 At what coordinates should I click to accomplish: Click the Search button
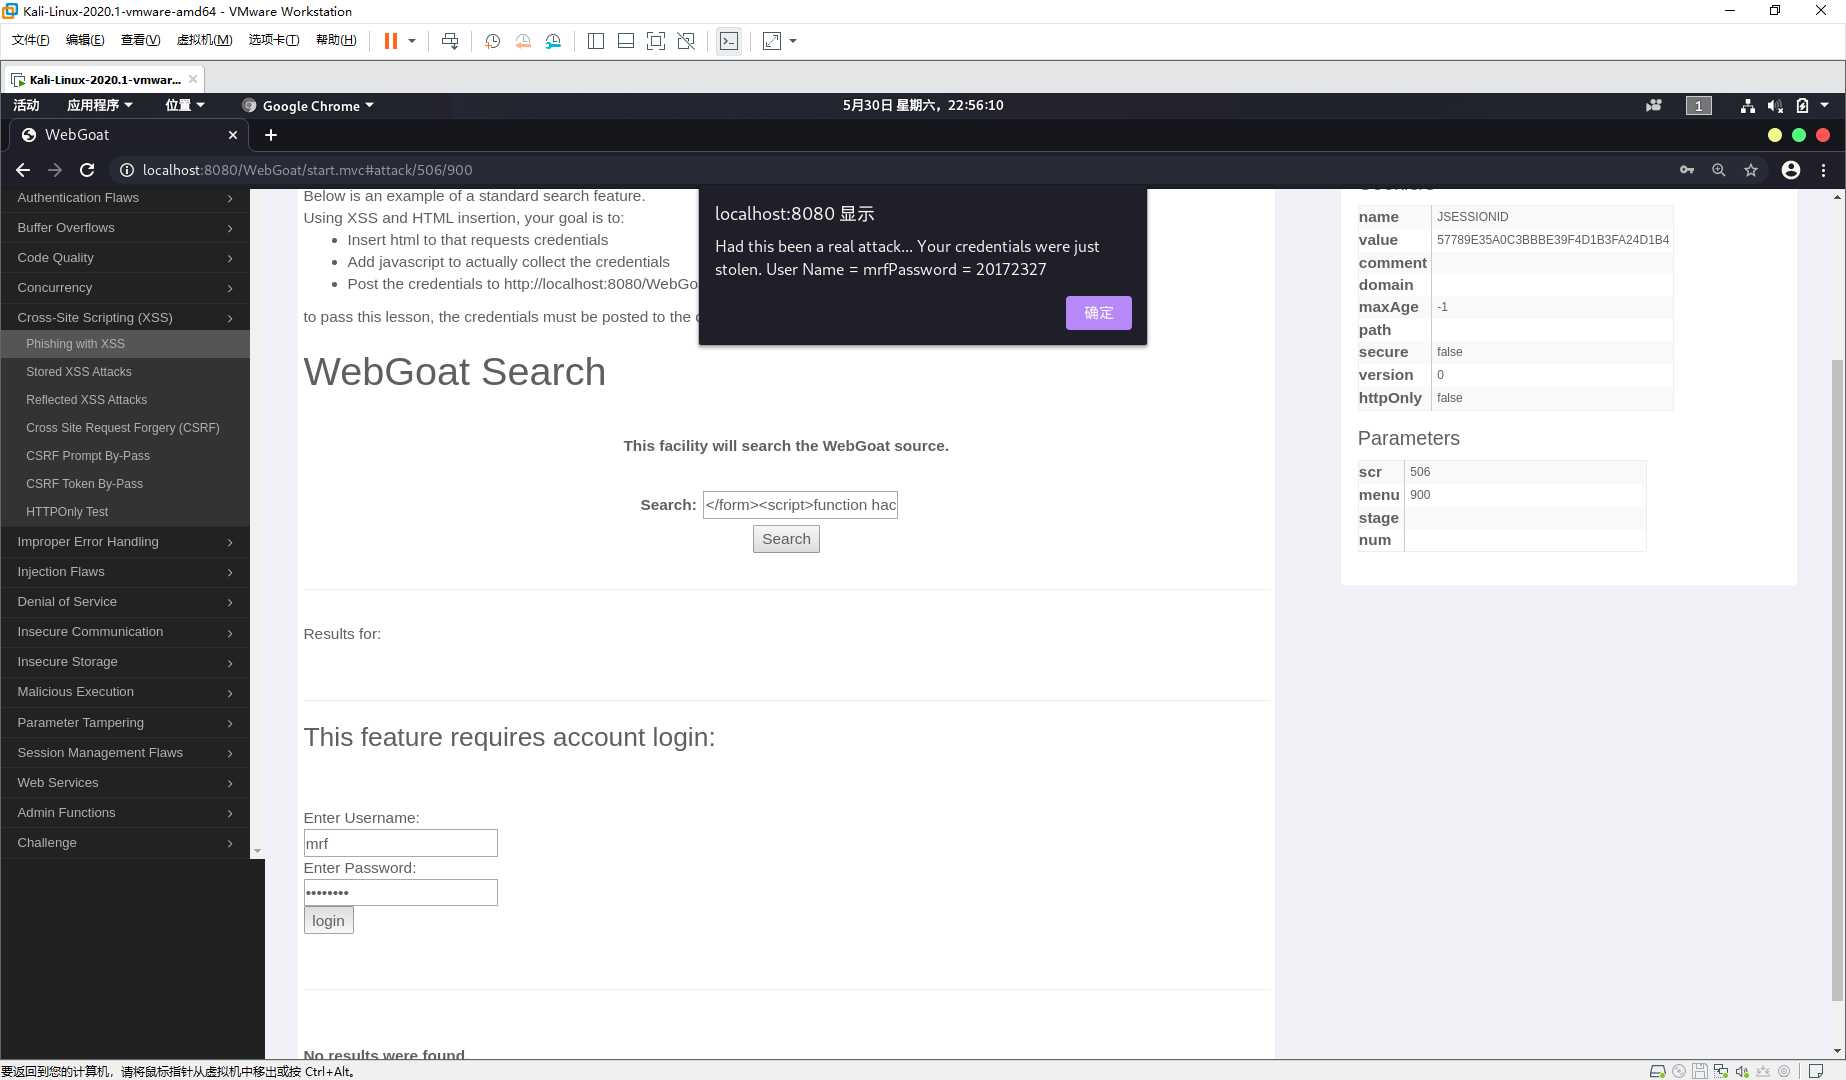pos(786,539)
